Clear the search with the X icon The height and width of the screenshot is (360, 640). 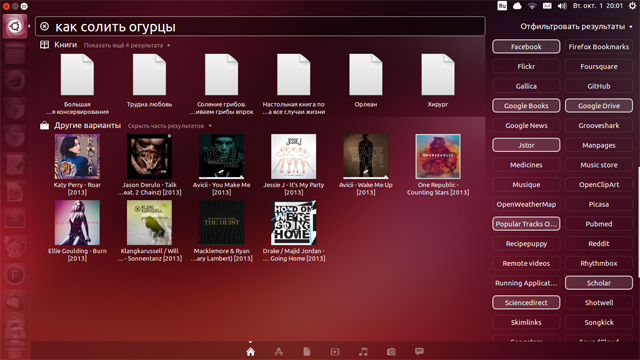coord(44,27)
